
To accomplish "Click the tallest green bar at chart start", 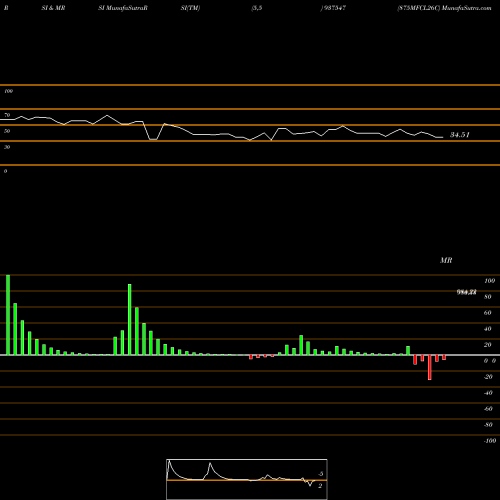I will (x=8, y=315).
